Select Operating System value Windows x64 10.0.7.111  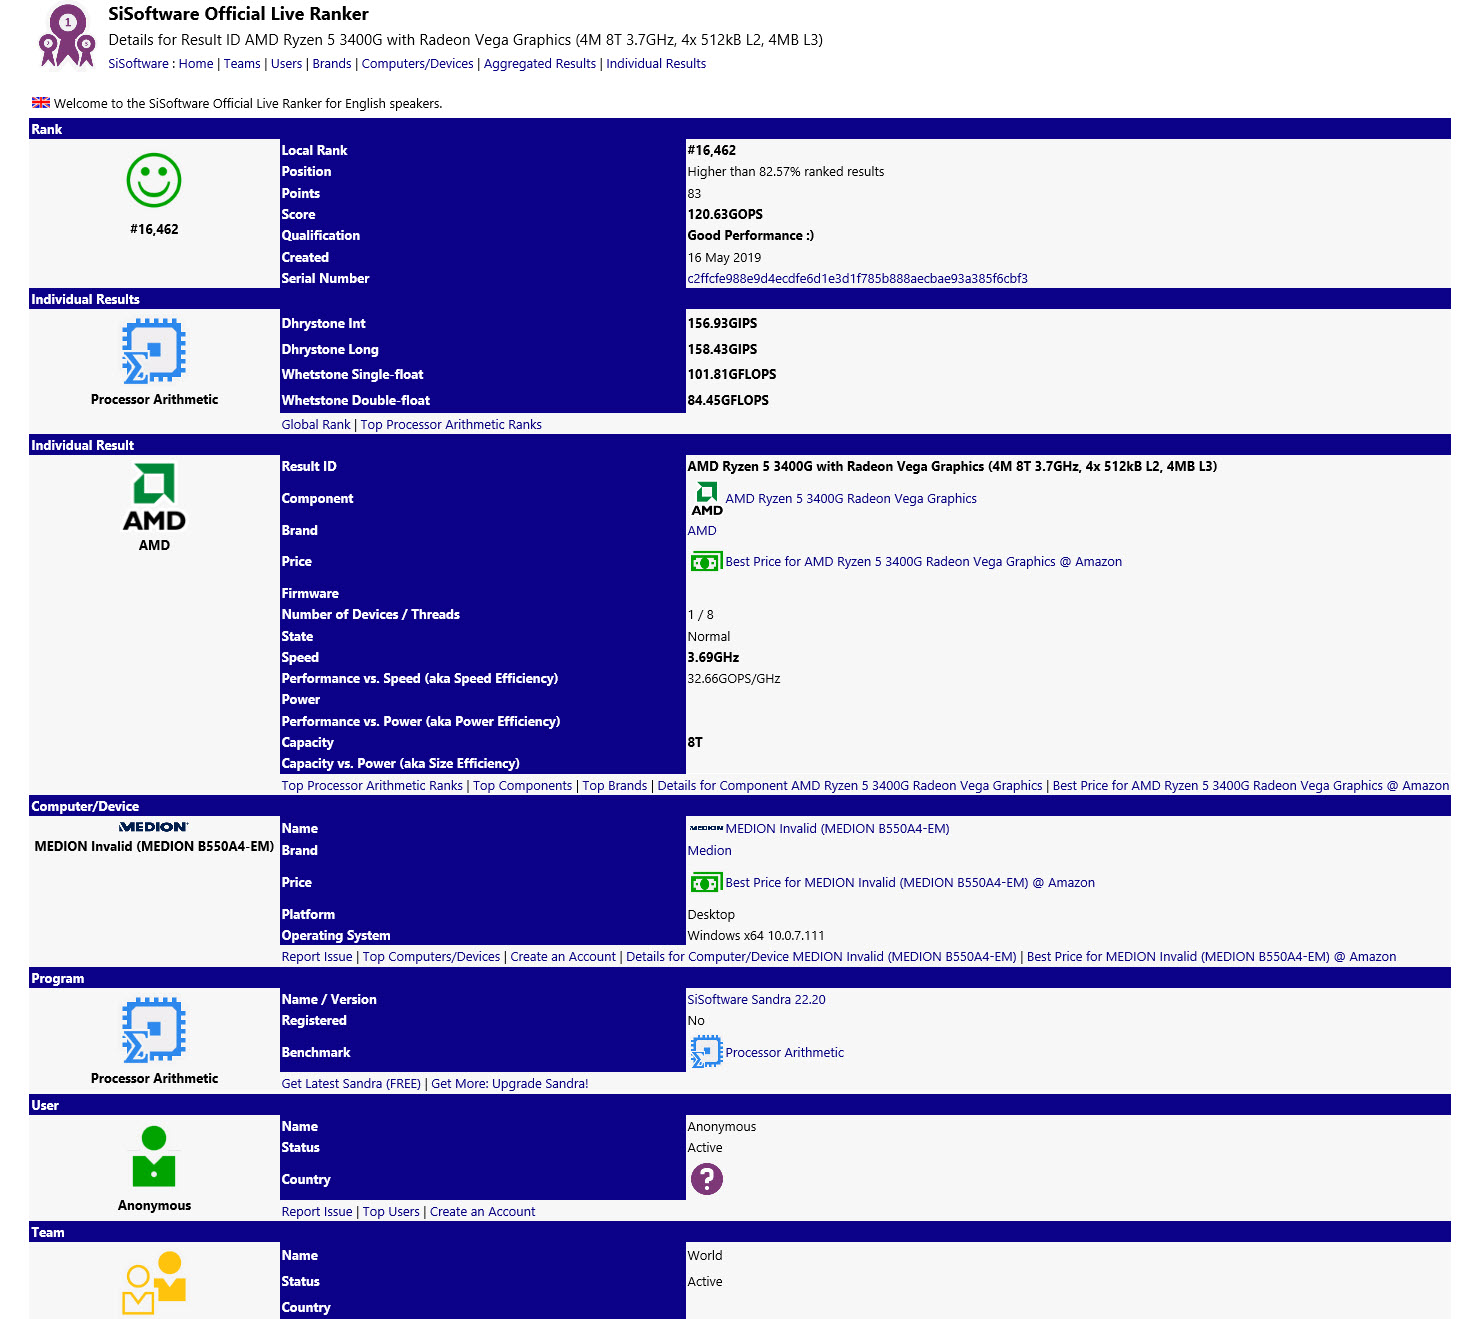tap(756, 936)
